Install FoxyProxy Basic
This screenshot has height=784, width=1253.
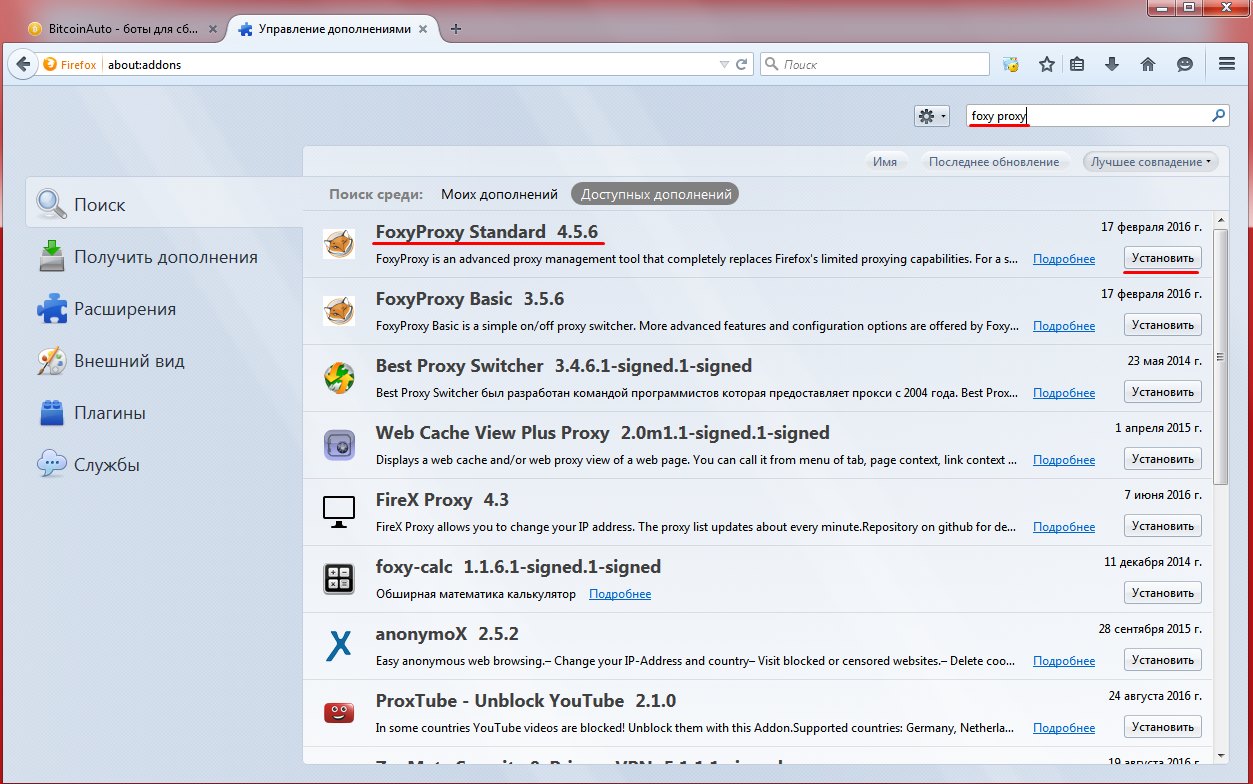(1163, 325)
